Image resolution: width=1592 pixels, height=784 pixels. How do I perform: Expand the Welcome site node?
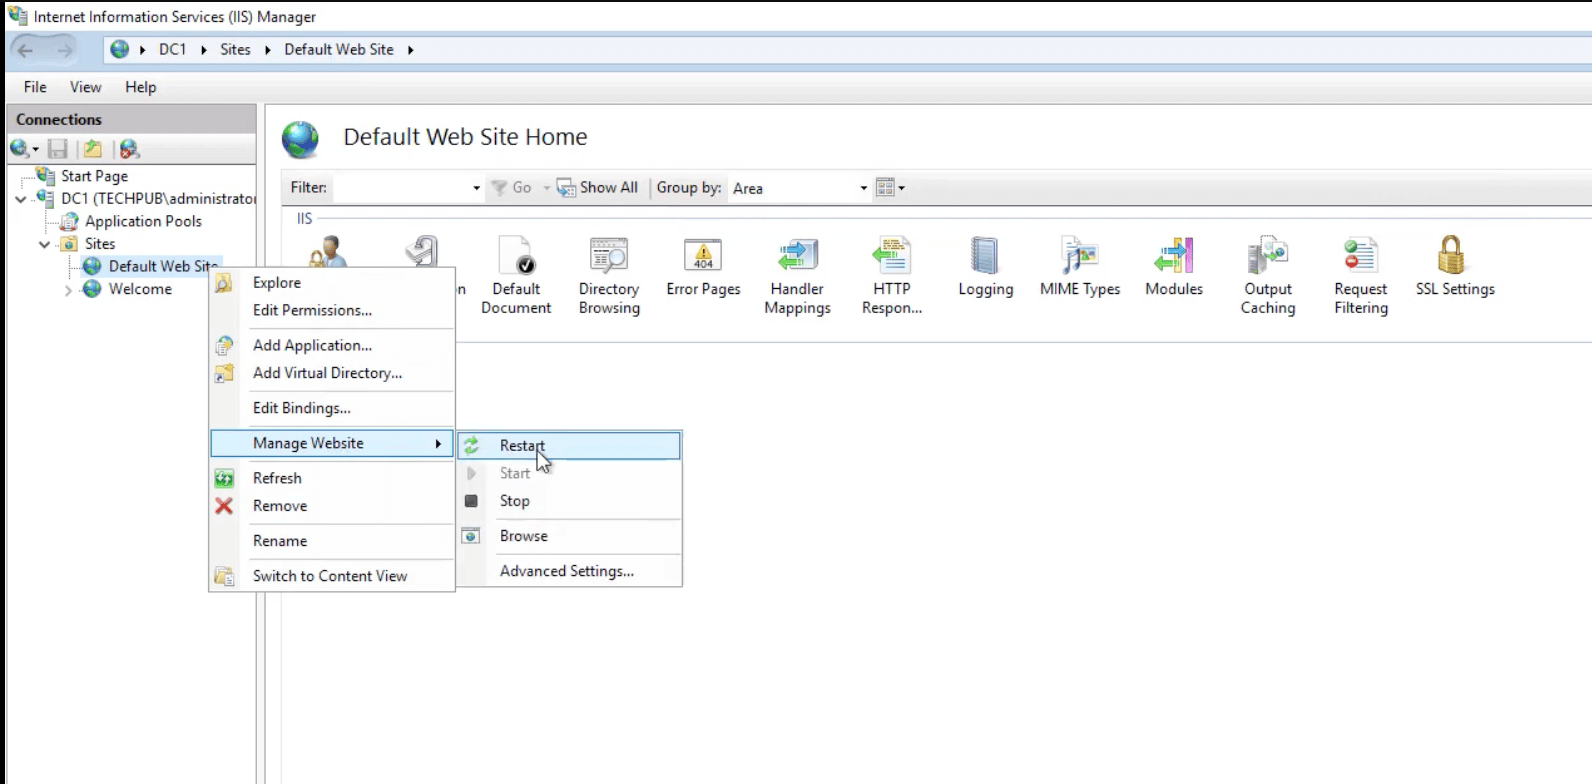point(67,290)
